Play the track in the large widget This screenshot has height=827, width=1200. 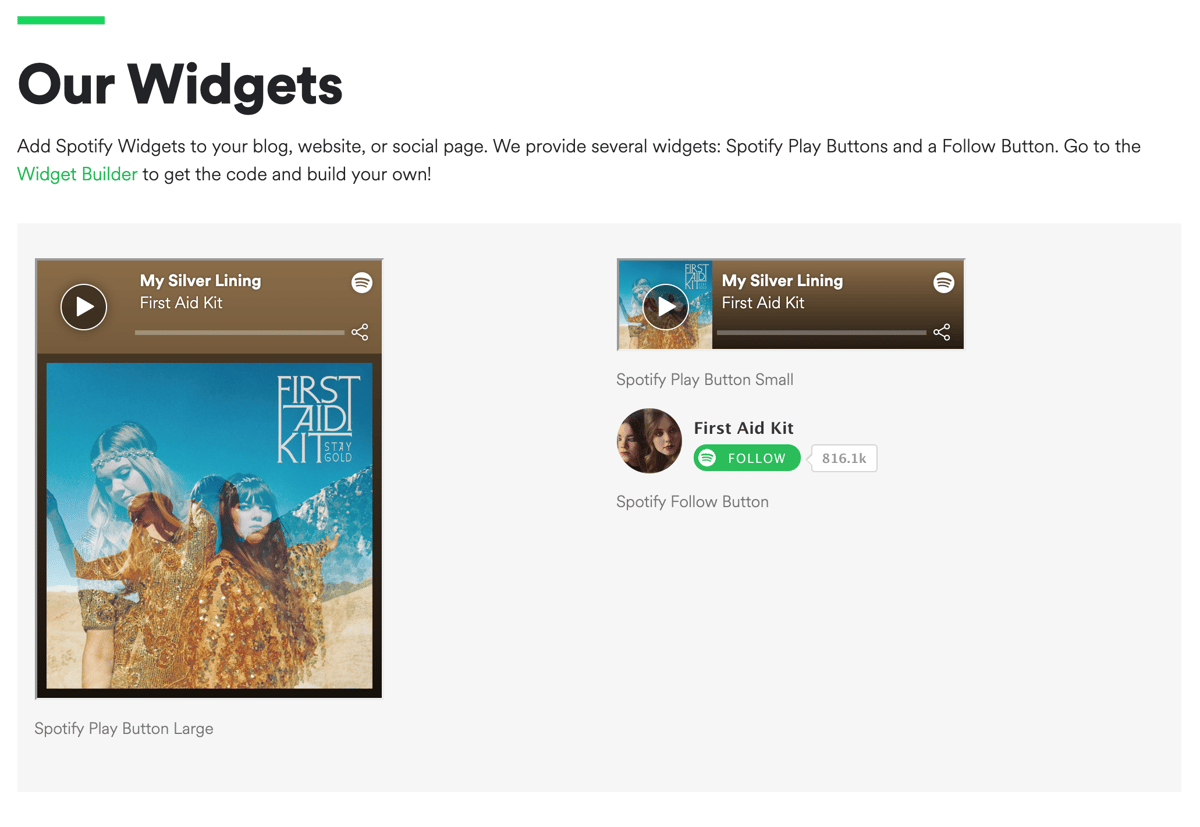[84, 307]
